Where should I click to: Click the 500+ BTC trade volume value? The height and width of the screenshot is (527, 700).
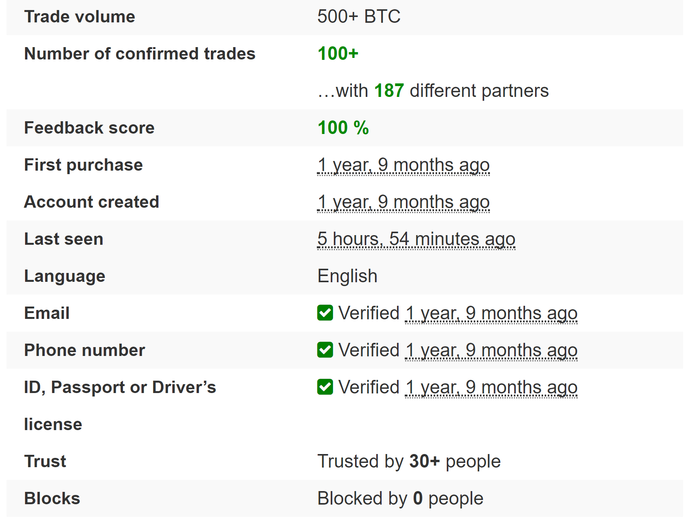pos(359,17)
